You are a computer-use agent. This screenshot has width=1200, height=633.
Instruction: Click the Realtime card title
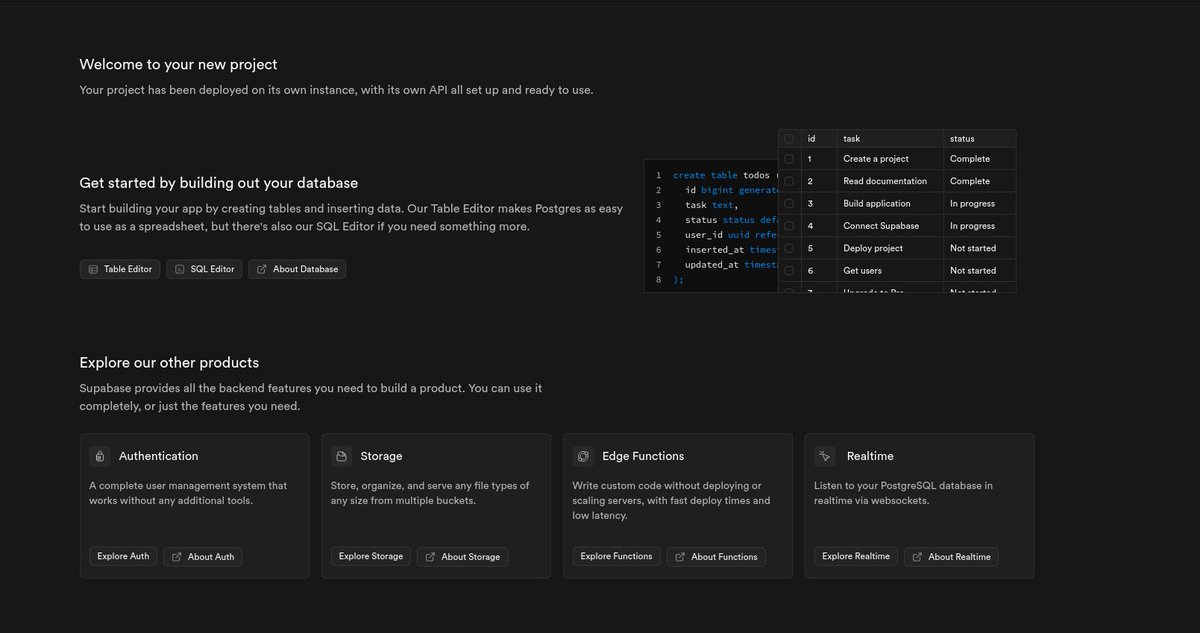point(870,456)
